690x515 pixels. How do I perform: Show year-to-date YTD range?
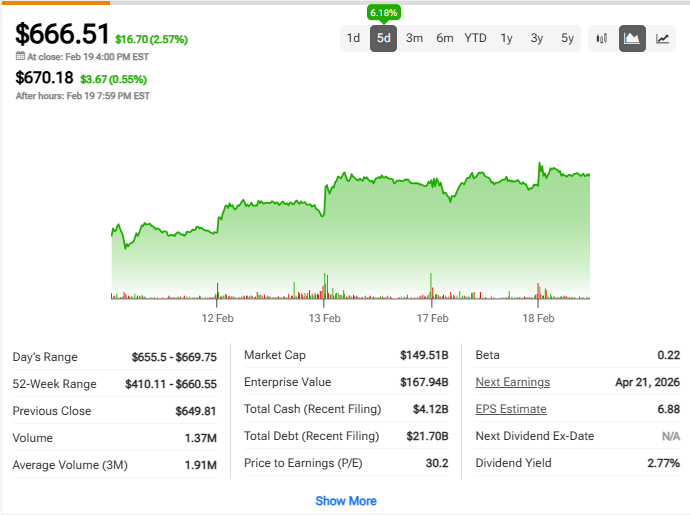[x=475, y=38]
